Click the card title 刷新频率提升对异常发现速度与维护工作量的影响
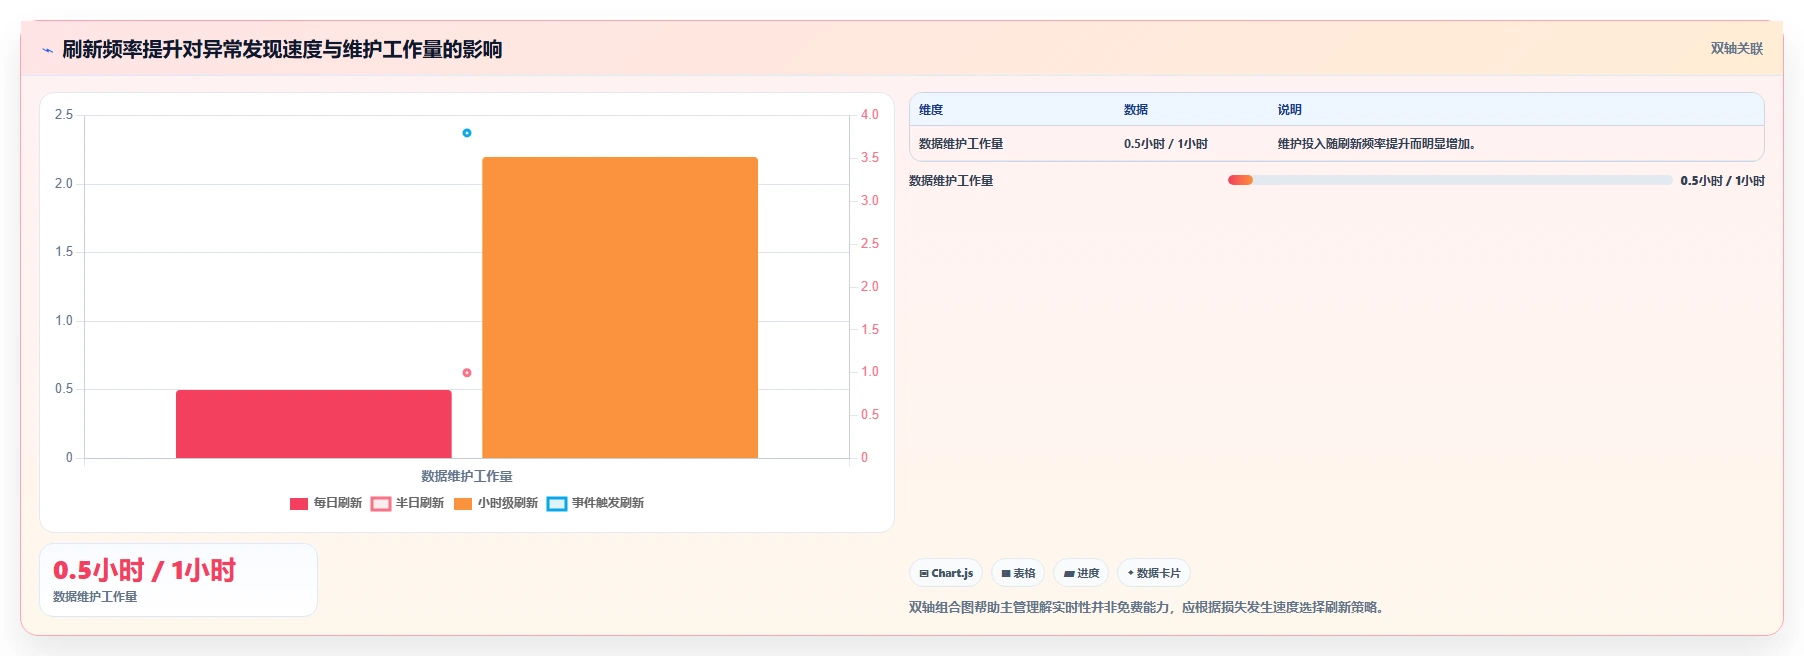The width and height of the screenshot is (1804, 656). point(282,50)
